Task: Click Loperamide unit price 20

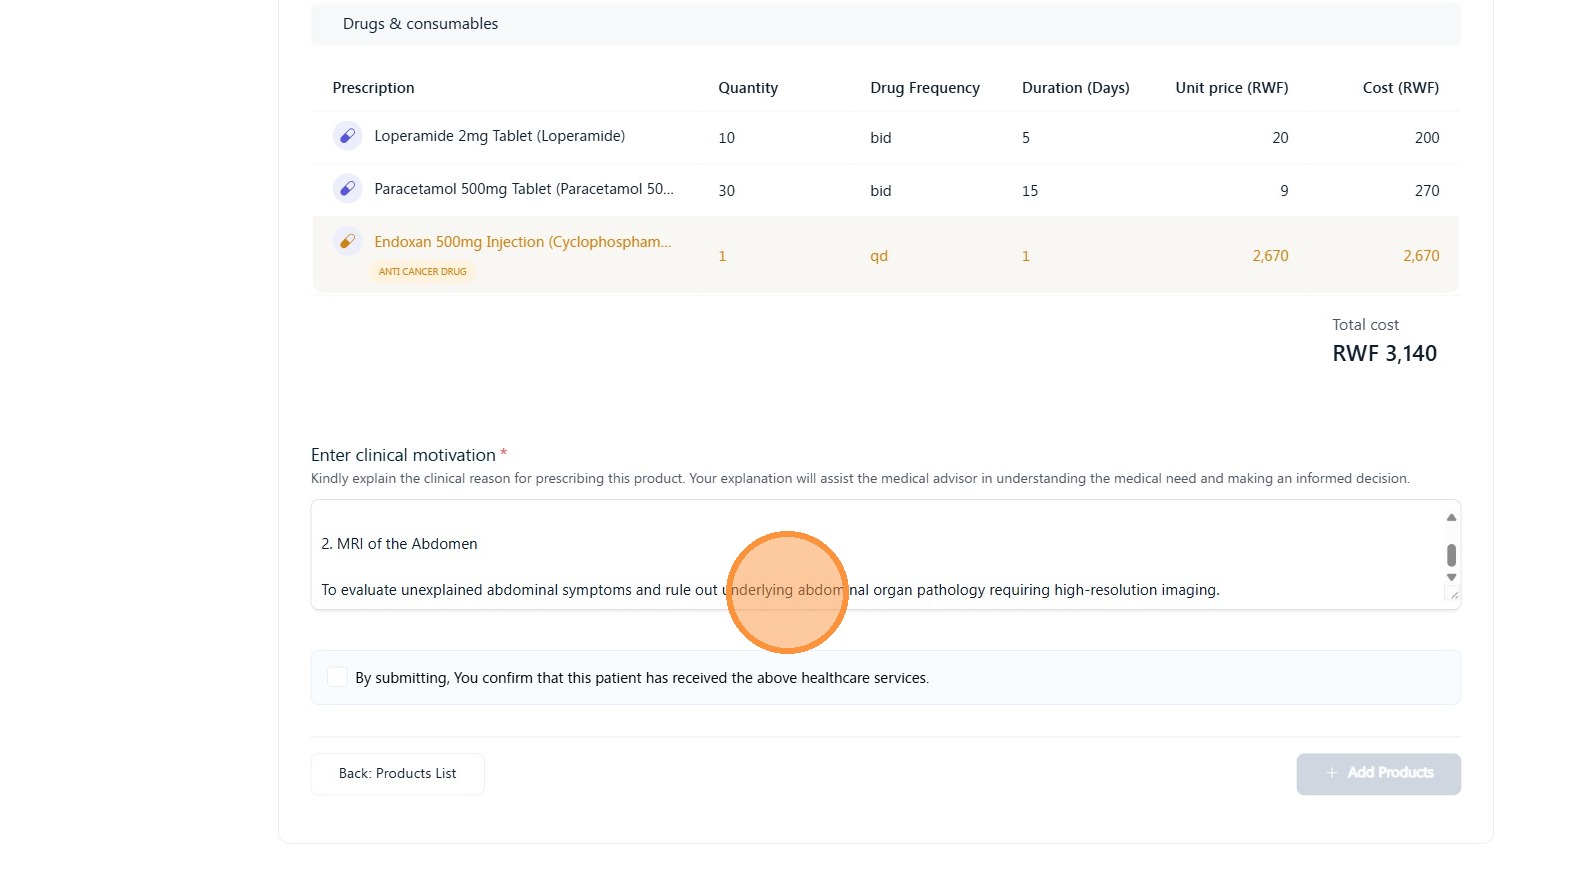Action: [1280, 138]
